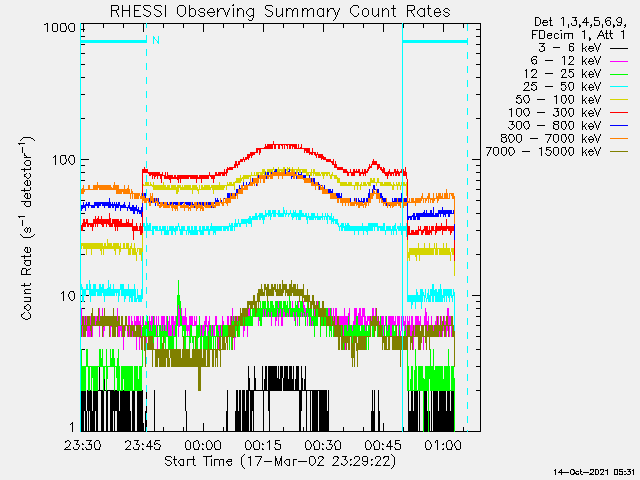Click the plot title 'RHESSI Observing Summary Count Rates'
This screenshot has width=640, height=480.
(280, 11)
